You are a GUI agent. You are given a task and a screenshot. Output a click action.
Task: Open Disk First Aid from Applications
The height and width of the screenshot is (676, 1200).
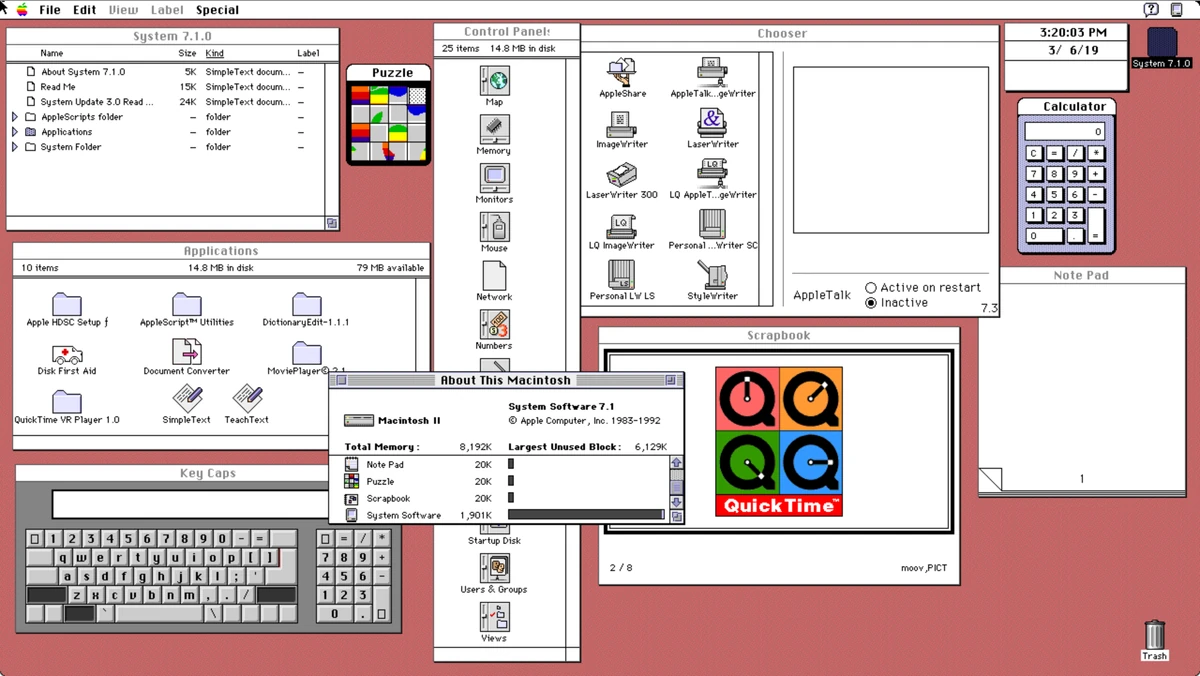pos(66,356)
